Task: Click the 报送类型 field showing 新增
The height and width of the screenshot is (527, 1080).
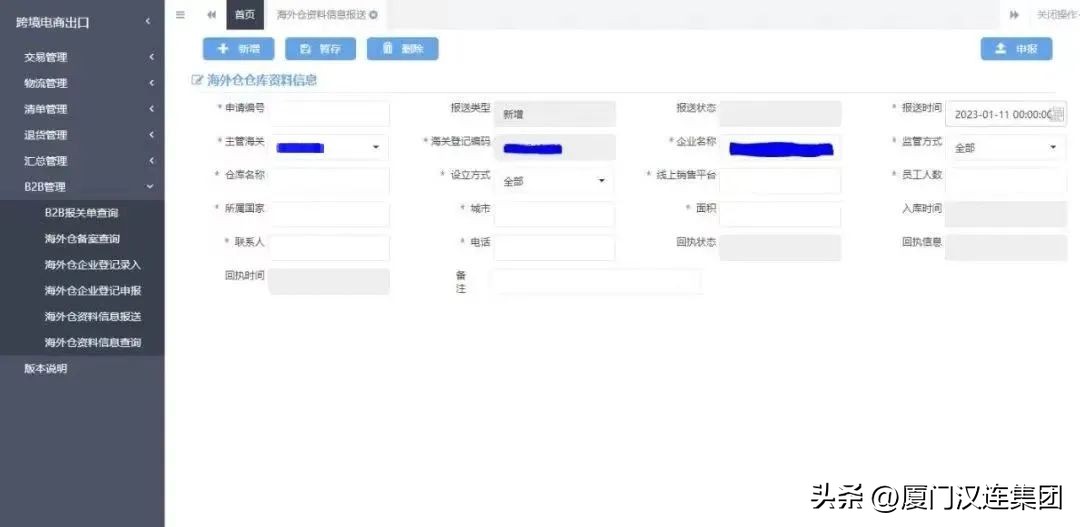Action: tap(554, 114)
